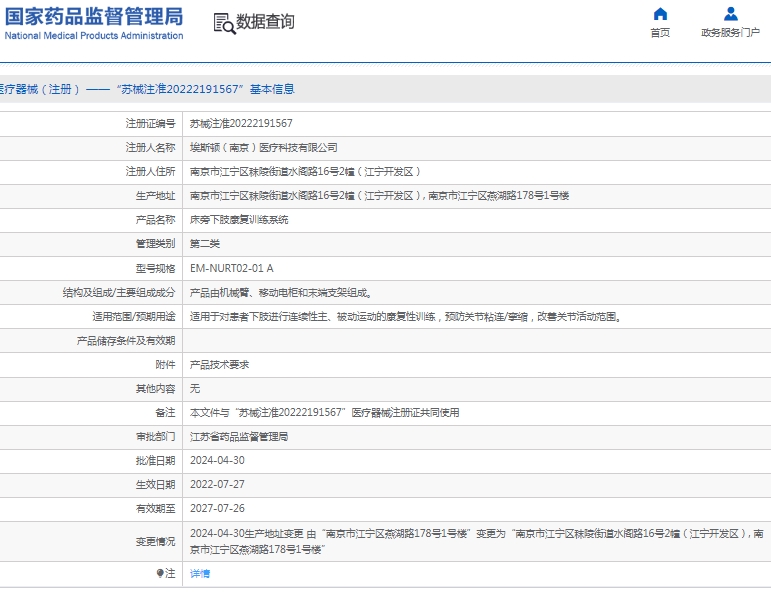Viewport: 771px width, 592px height.
Task: Click the 注册人名称 row label
Action: pos(150,148)
